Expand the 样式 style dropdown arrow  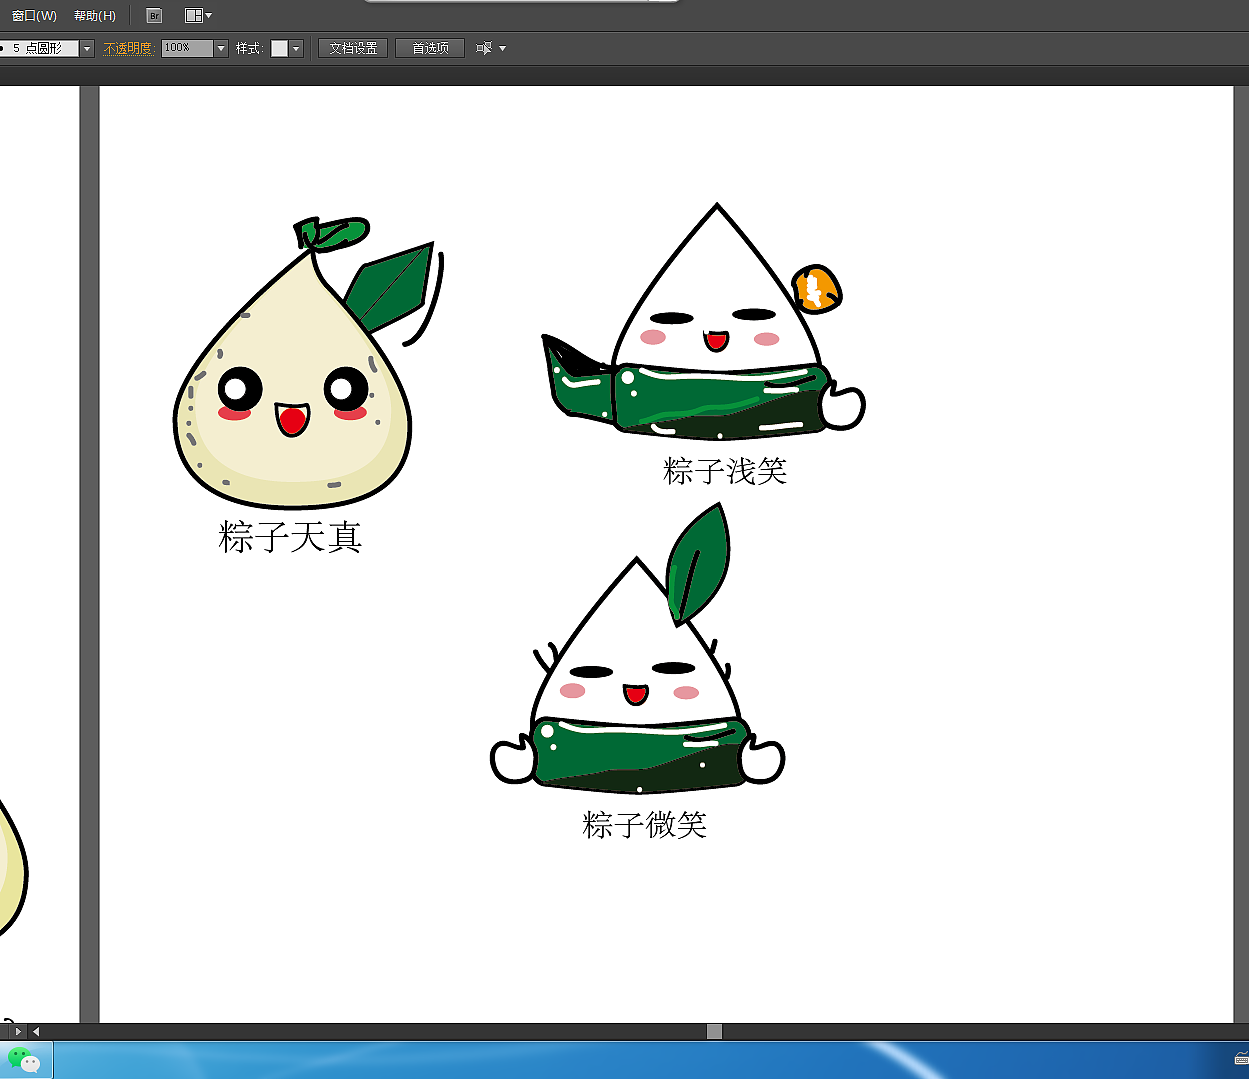click(x=296, y=48)
